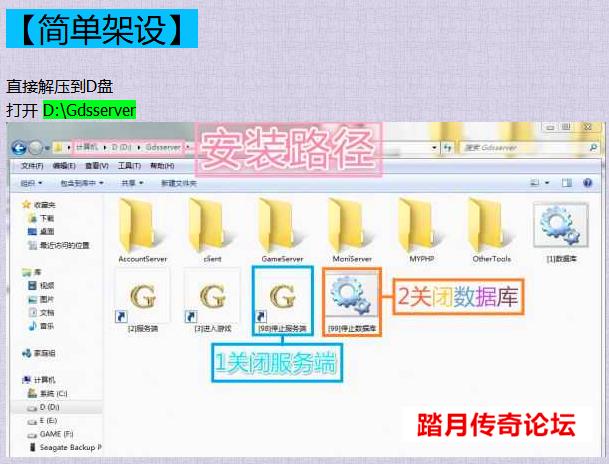Screen dimensions: 609x464
Task: Expand the 包含到库中 dropdown
Action: [82, 183]
